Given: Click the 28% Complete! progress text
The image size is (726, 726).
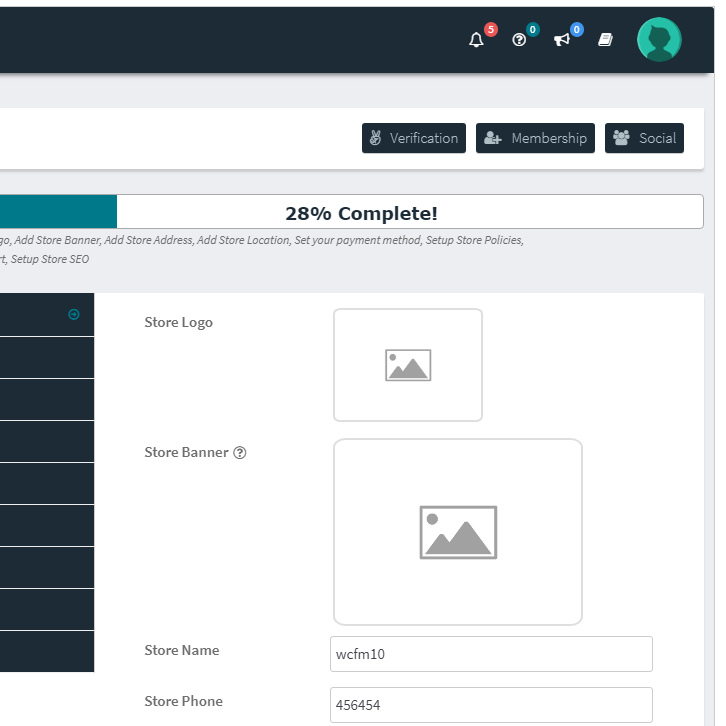Looking at the screenshot, I should (361, 213).
